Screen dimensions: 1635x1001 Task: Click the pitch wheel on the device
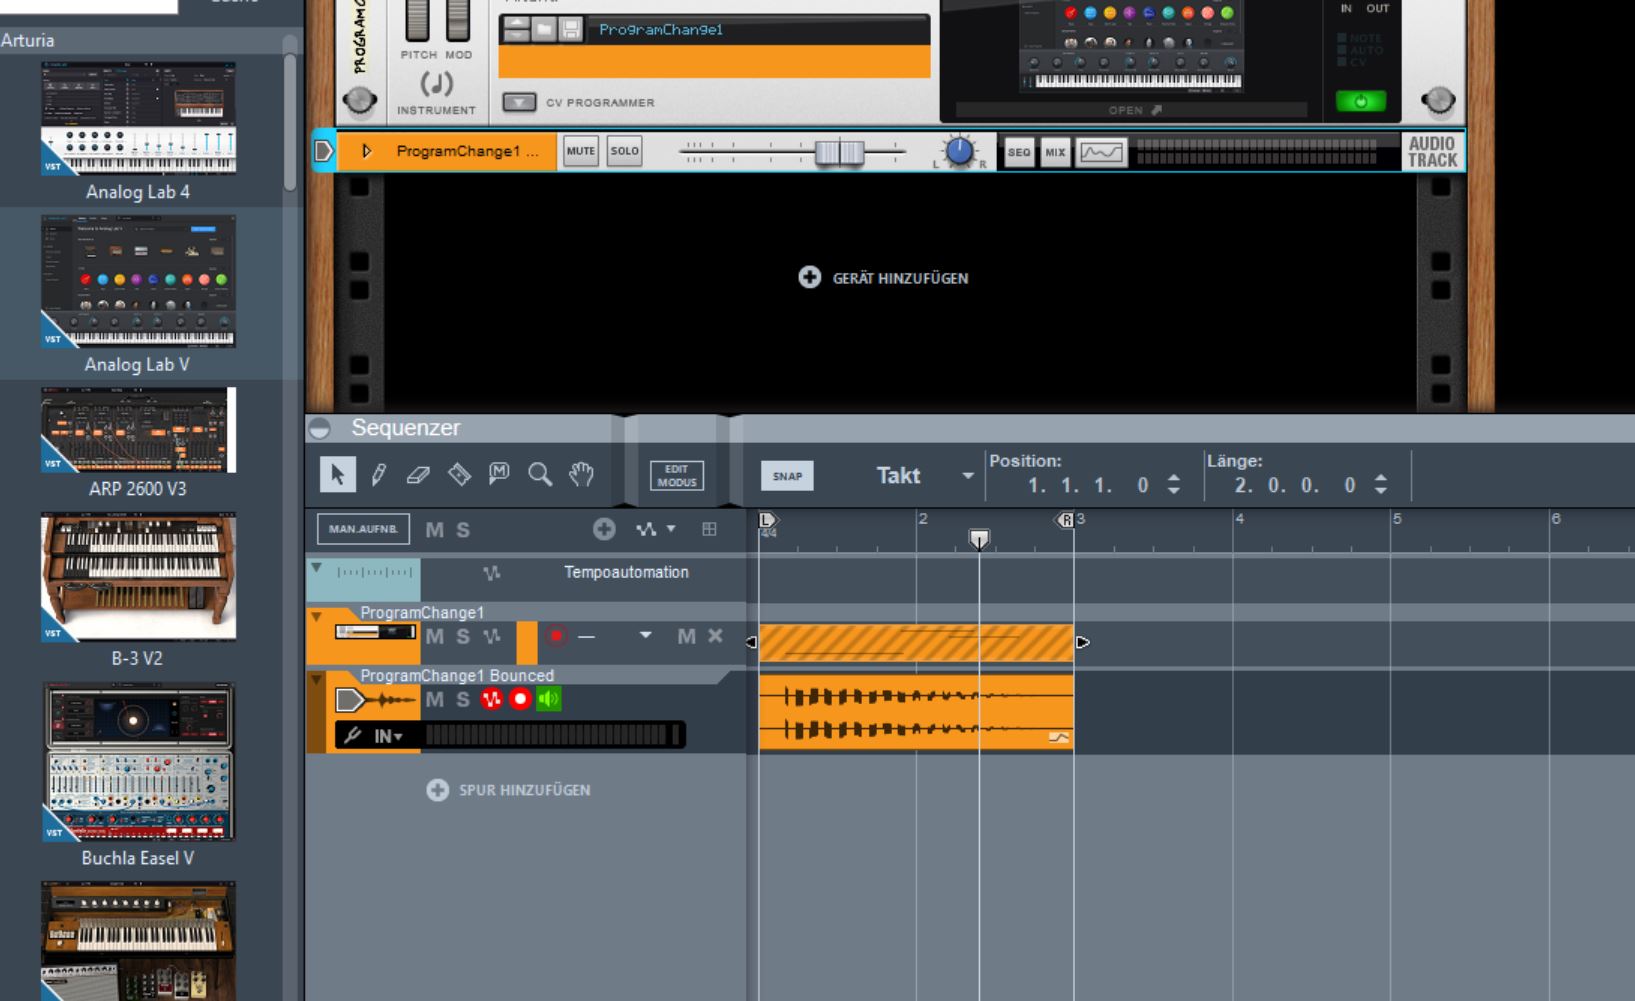tap(417, 20)
